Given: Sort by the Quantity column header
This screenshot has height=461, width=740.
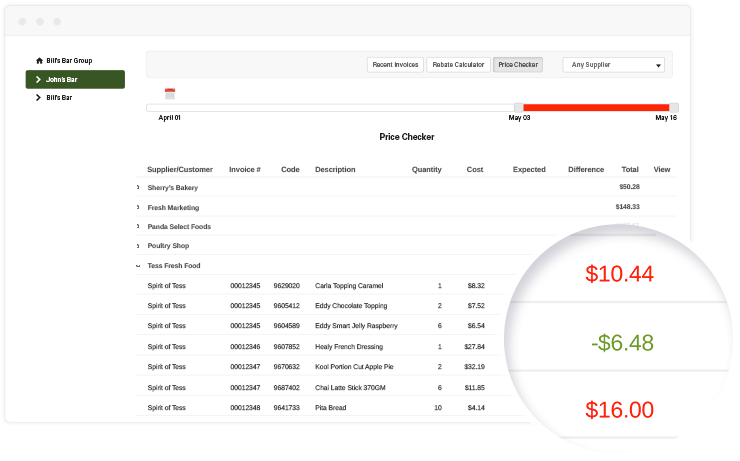Looking at the screenshot, I should (x=426, y=170).
